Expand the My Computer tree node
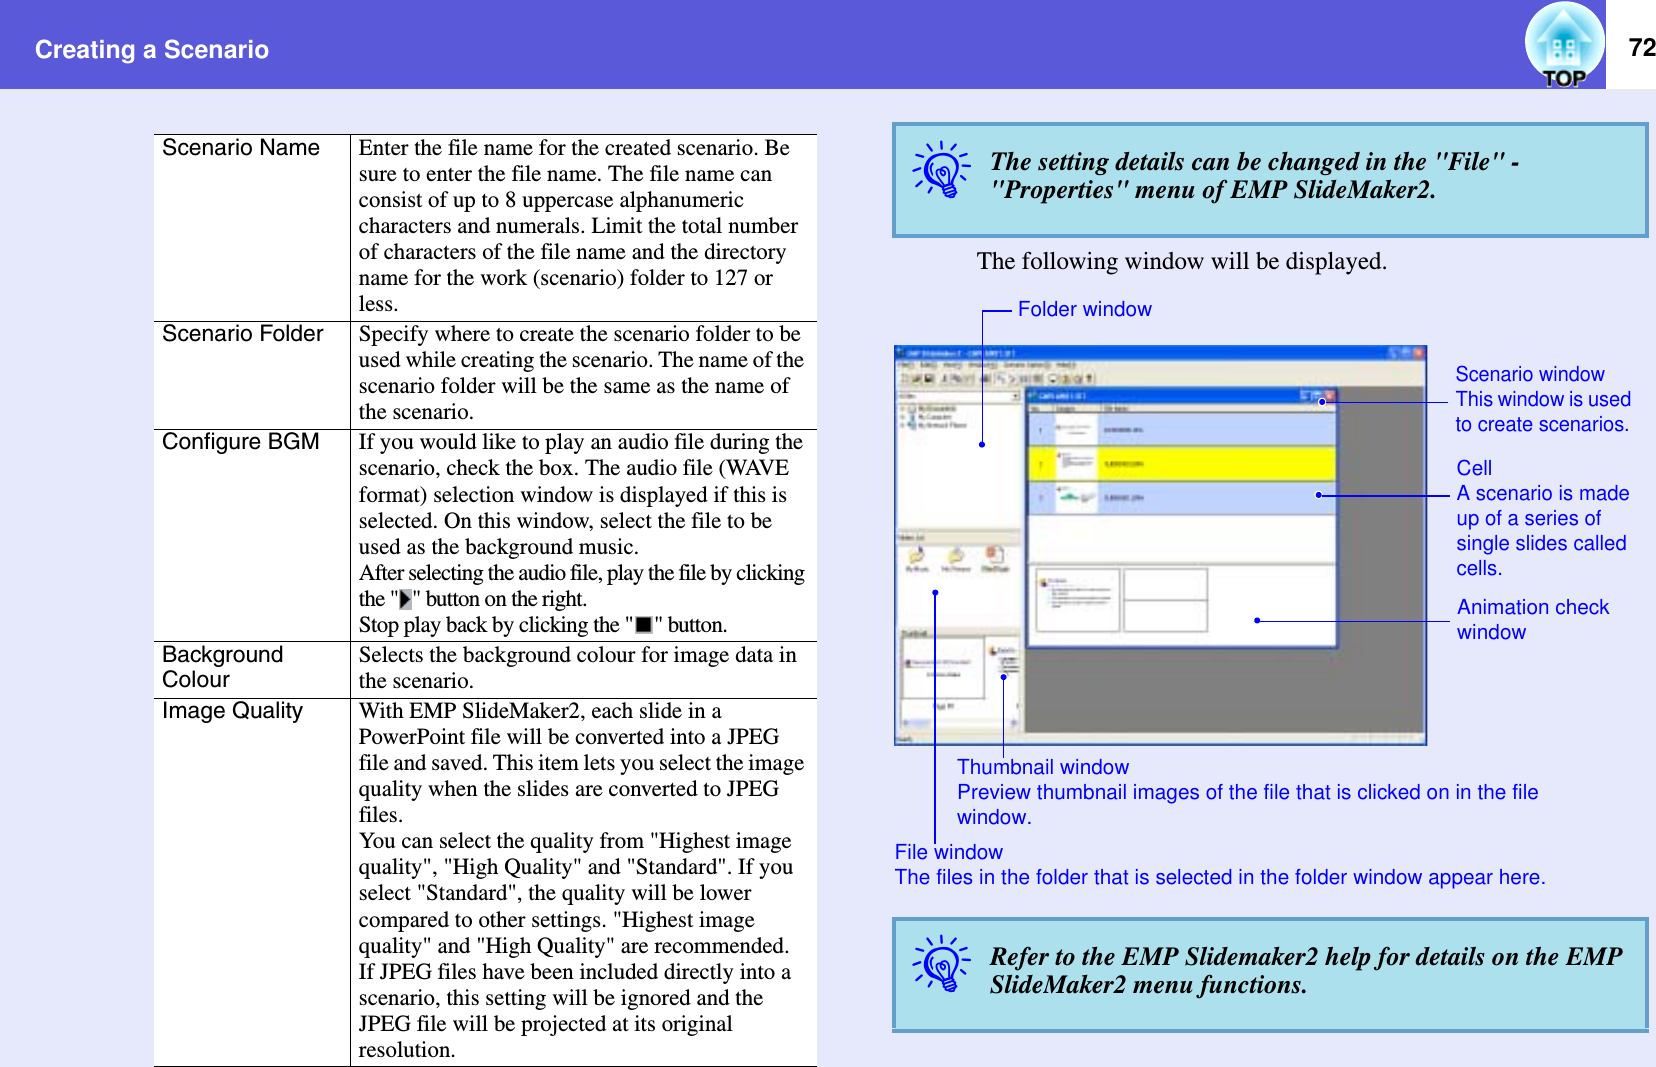 point(901,417)
